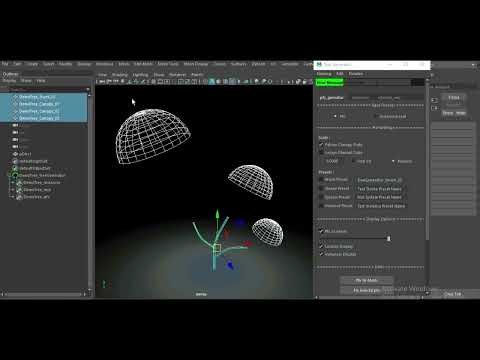Select defaultObjectSet in the Outliner

35,168
